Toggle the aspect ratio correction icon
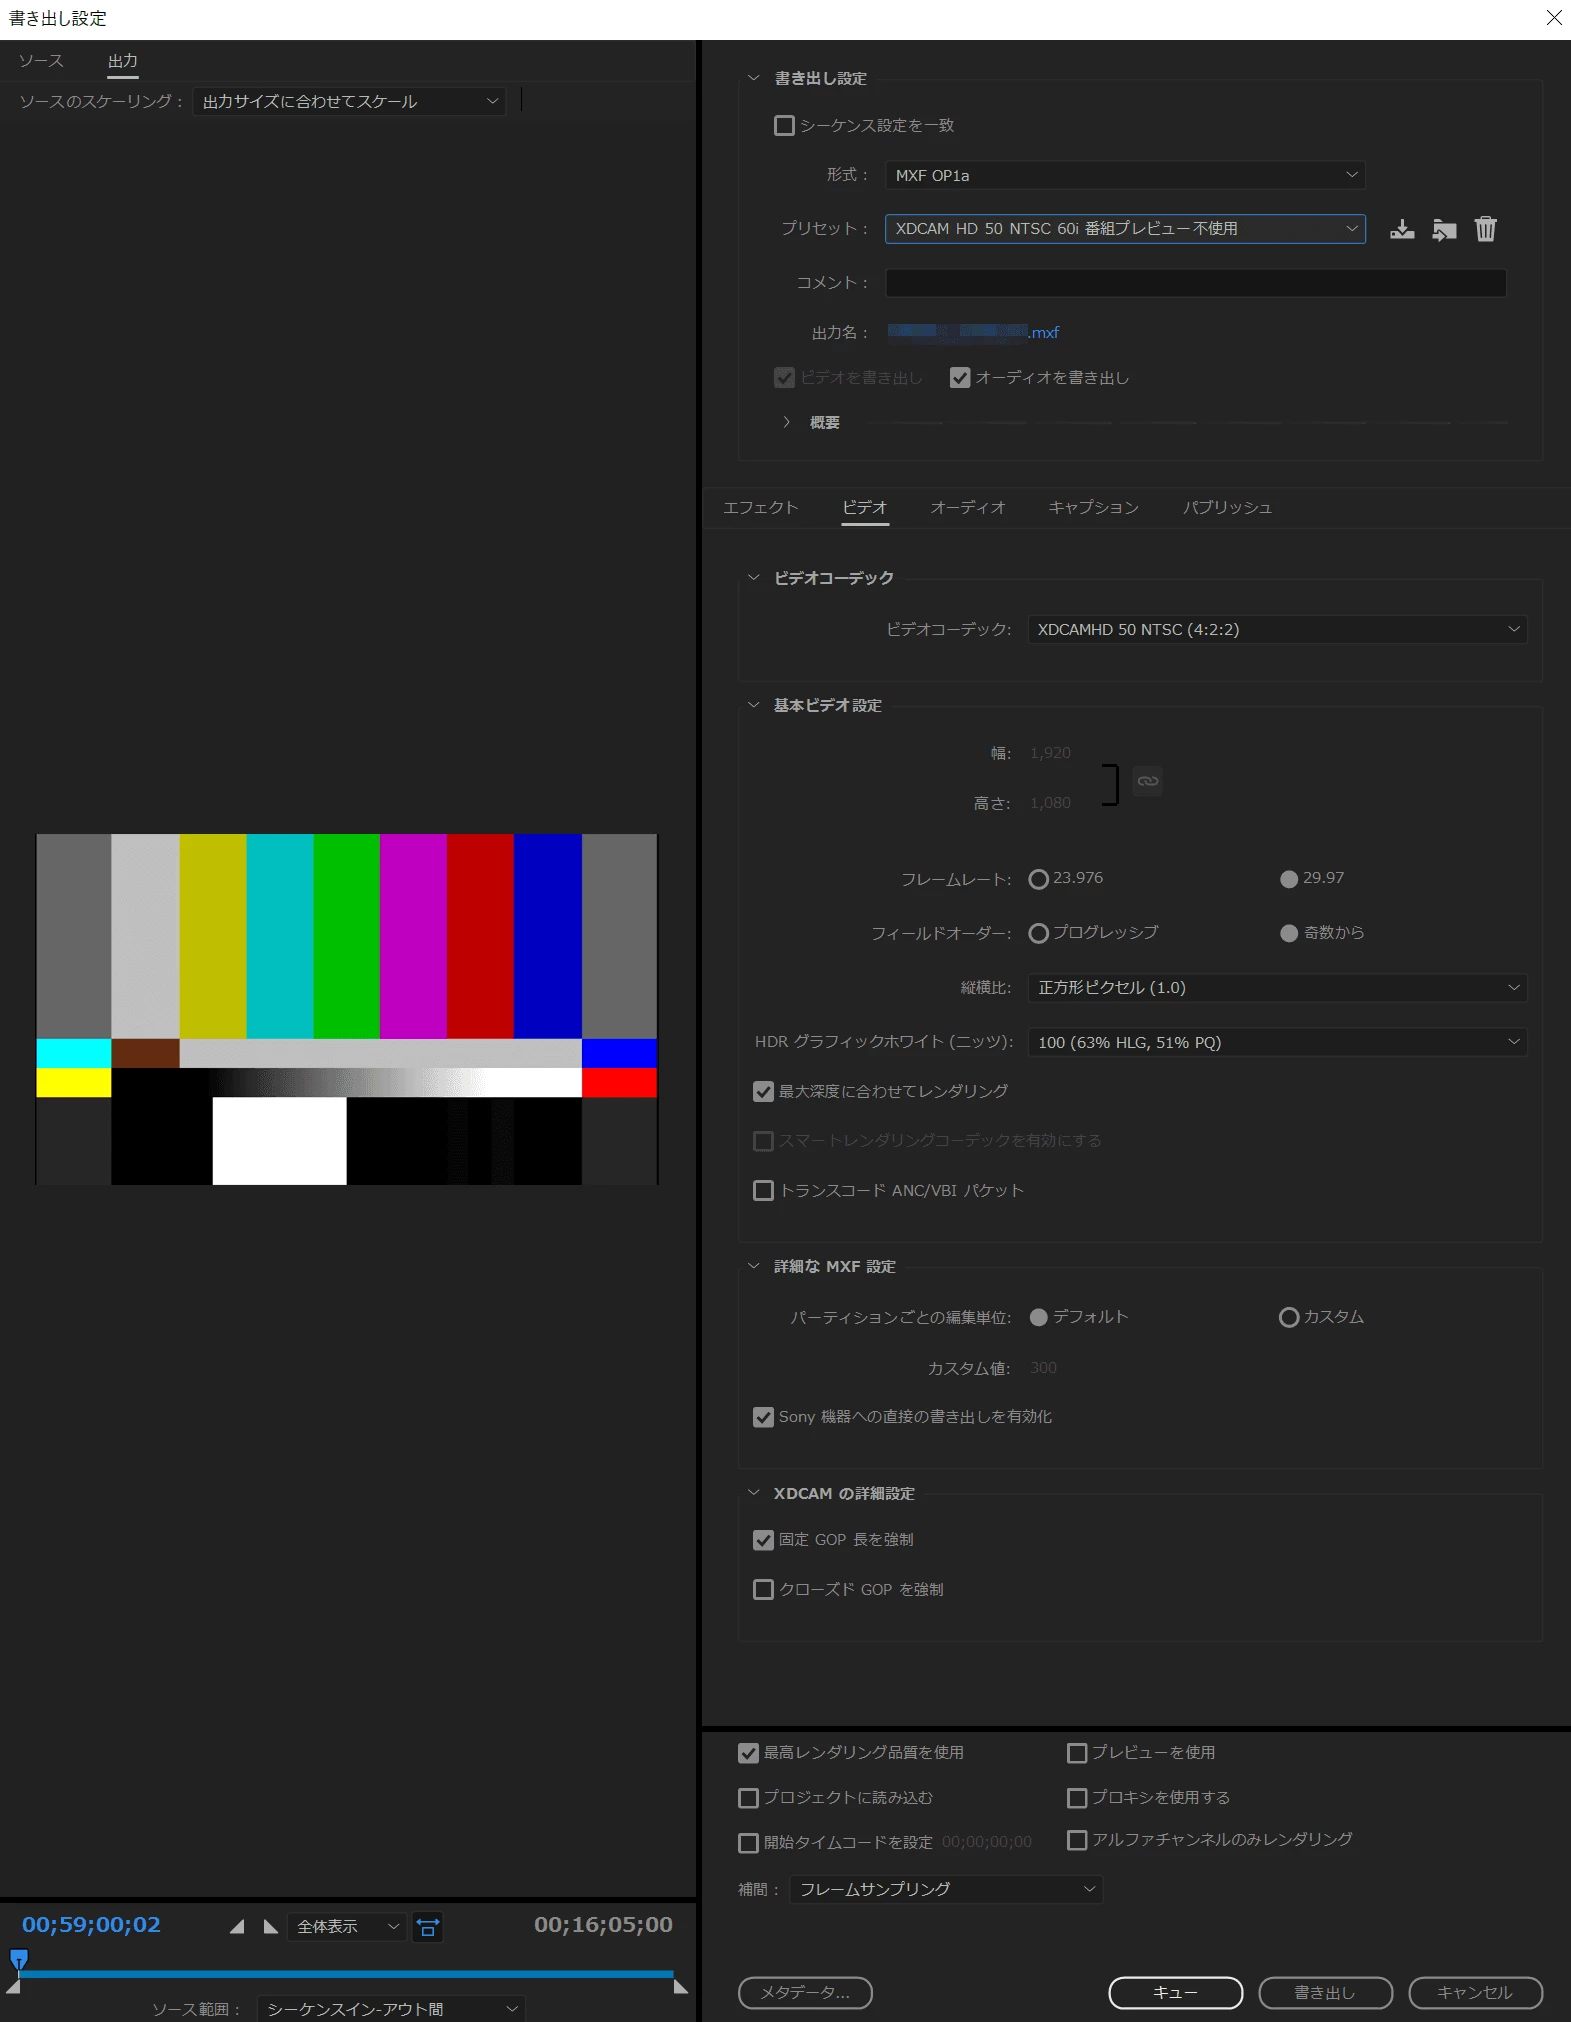 pyautogui.click(x=428, y=1926)
